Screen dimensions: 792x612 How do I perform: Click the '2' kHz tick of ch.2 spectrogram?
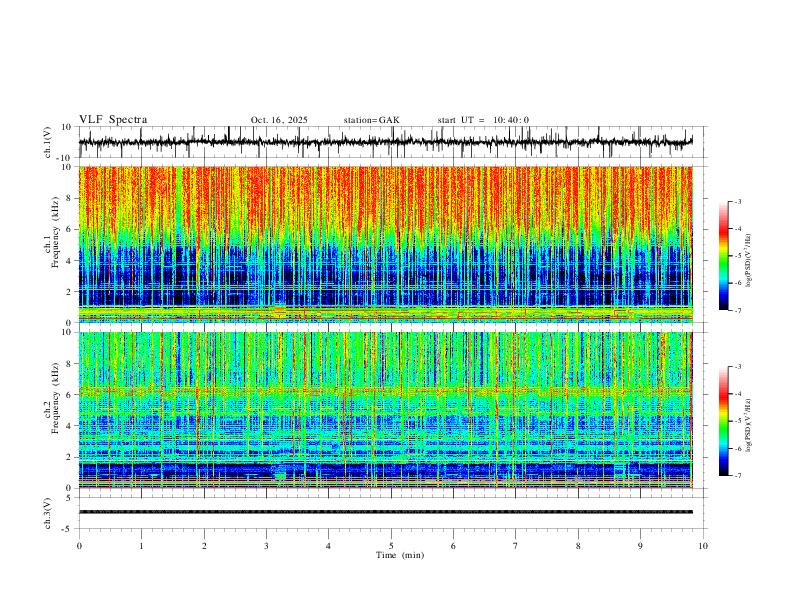(x=70, y=457)
